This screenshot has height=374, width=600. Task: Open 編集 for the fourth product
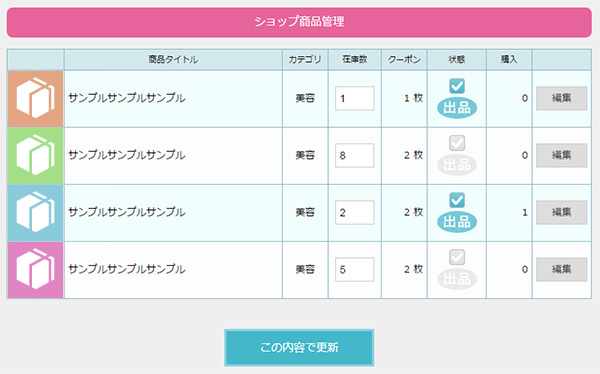[x=561, y=269]
